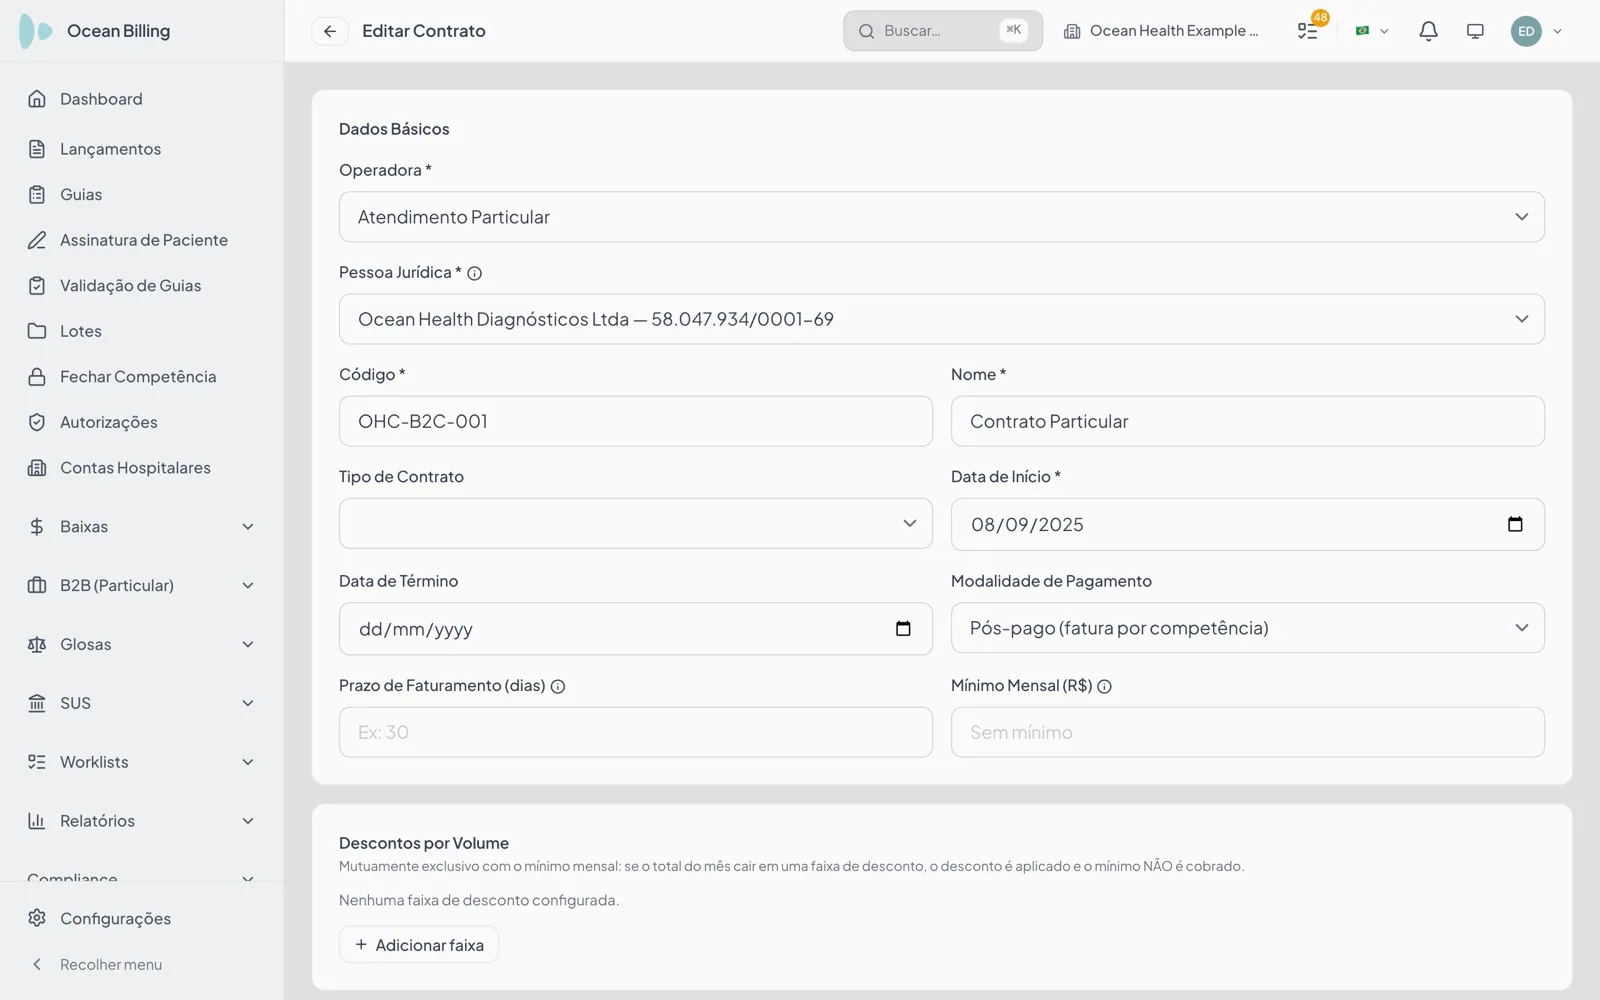
Task: Open Lotes in the sidebar
Action: 141,331
